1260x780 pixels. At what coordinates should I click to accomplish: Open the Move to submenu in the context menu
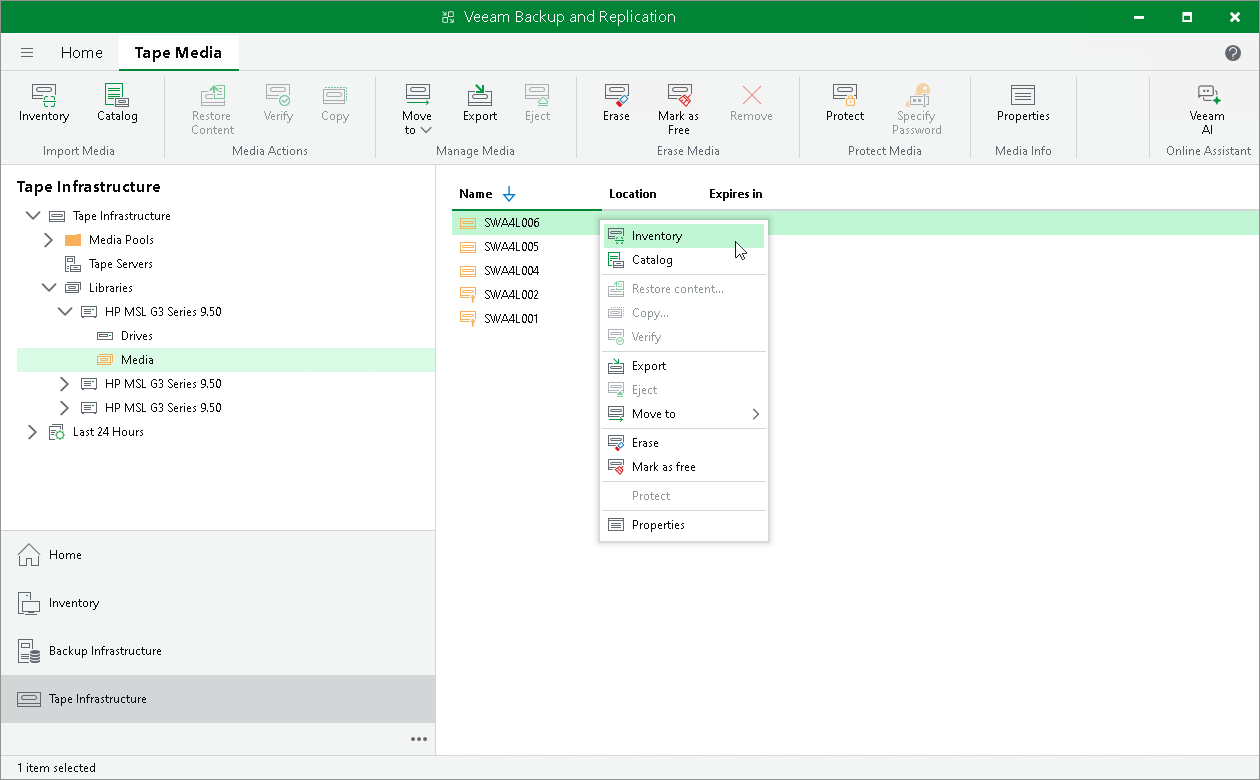[x=683, y=414]
